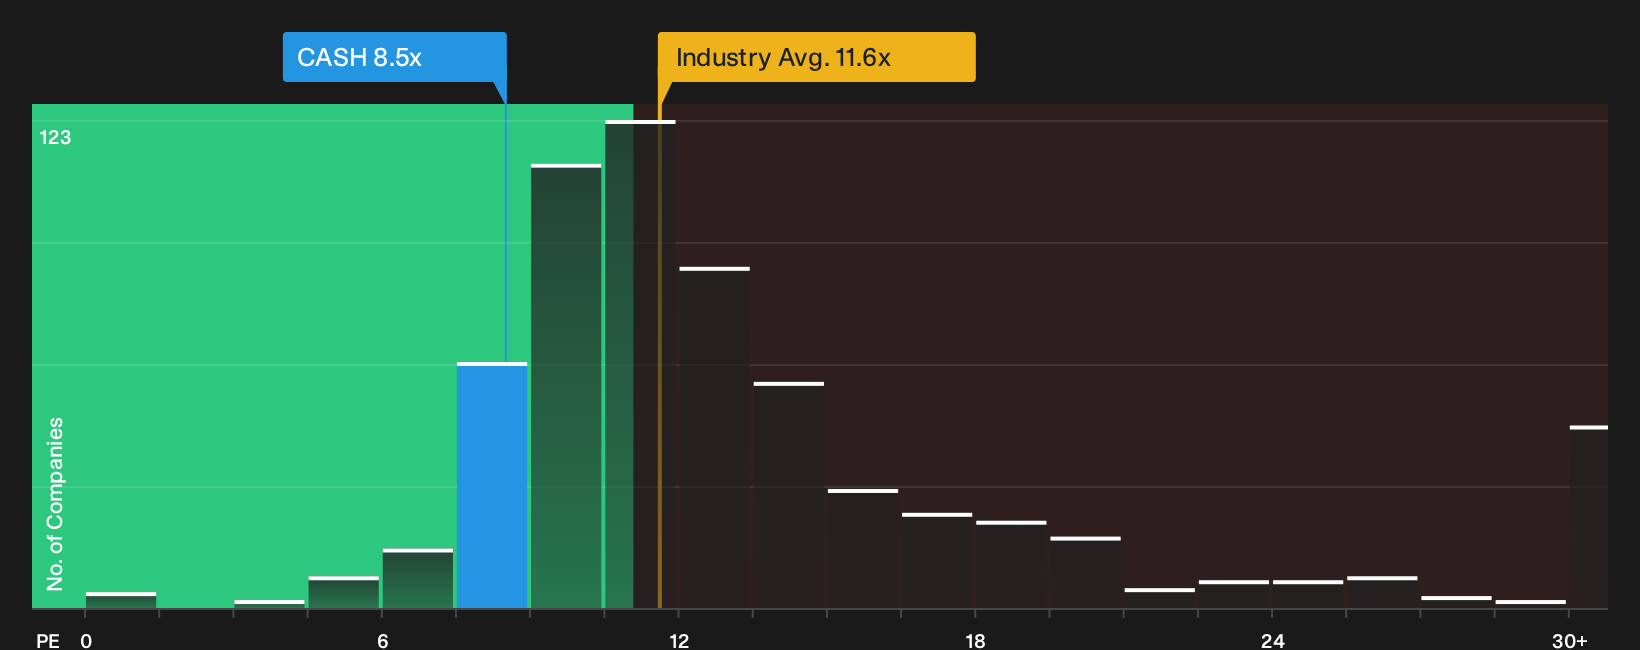
Task: Click the second-tallest green bar left of the peak
Action: tap(566, 386)
